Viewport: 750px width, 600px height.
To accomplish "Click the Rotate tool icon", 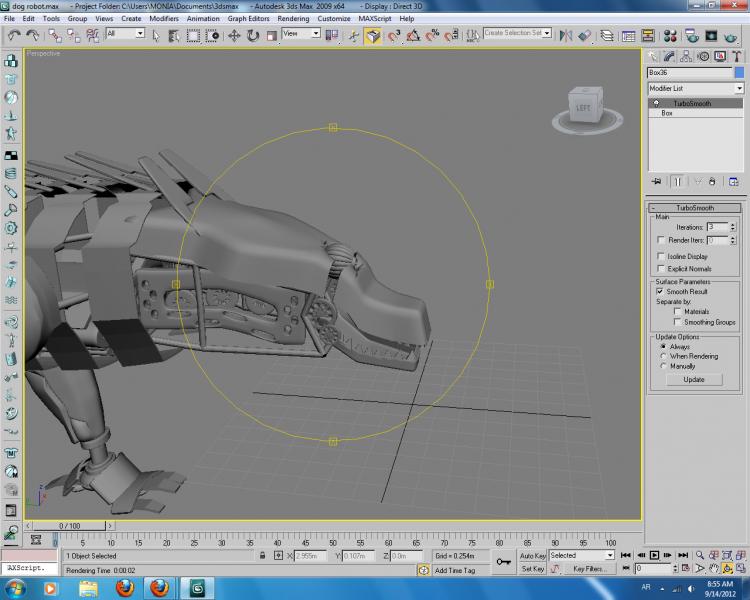I will pos(252,35).
